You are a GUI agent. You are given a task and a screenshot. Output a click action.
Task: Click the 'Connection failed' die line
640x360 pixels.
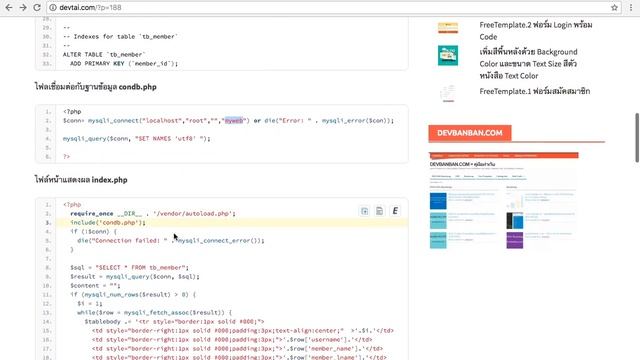point(171,240)
